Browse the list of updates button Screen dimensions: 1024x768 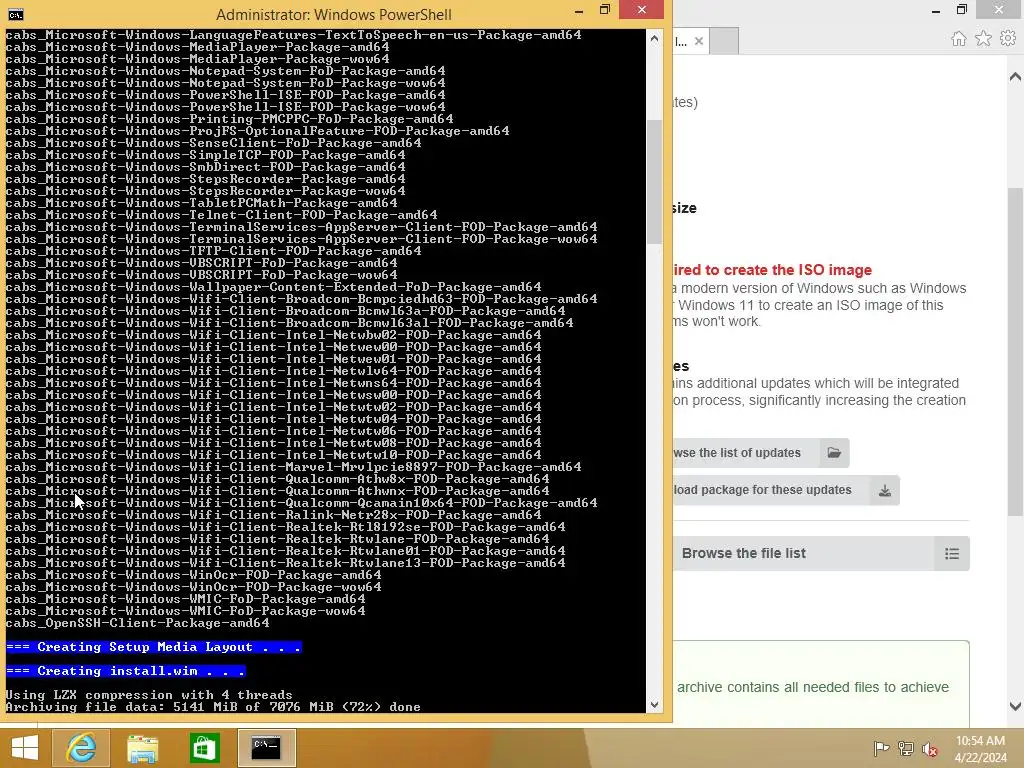[761, 453]
